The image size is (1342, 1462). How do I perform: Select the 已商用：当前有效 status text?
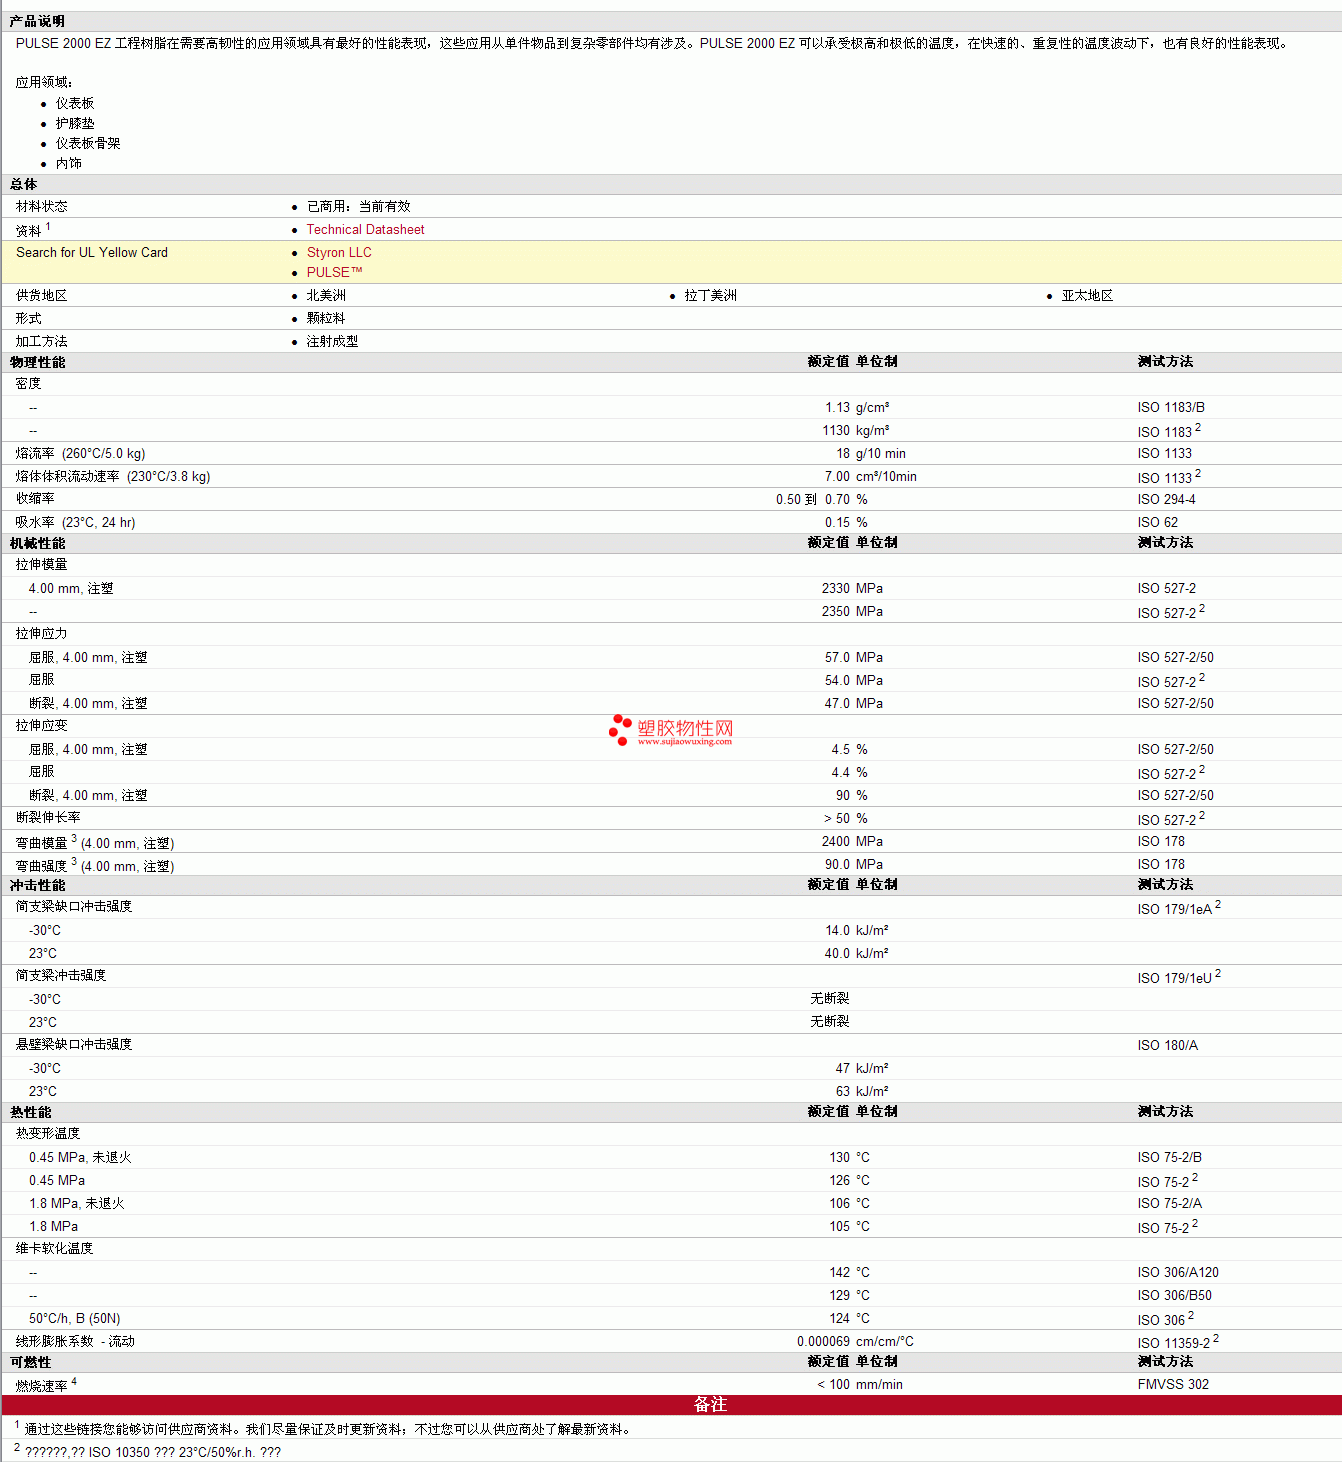coord(358,206)
